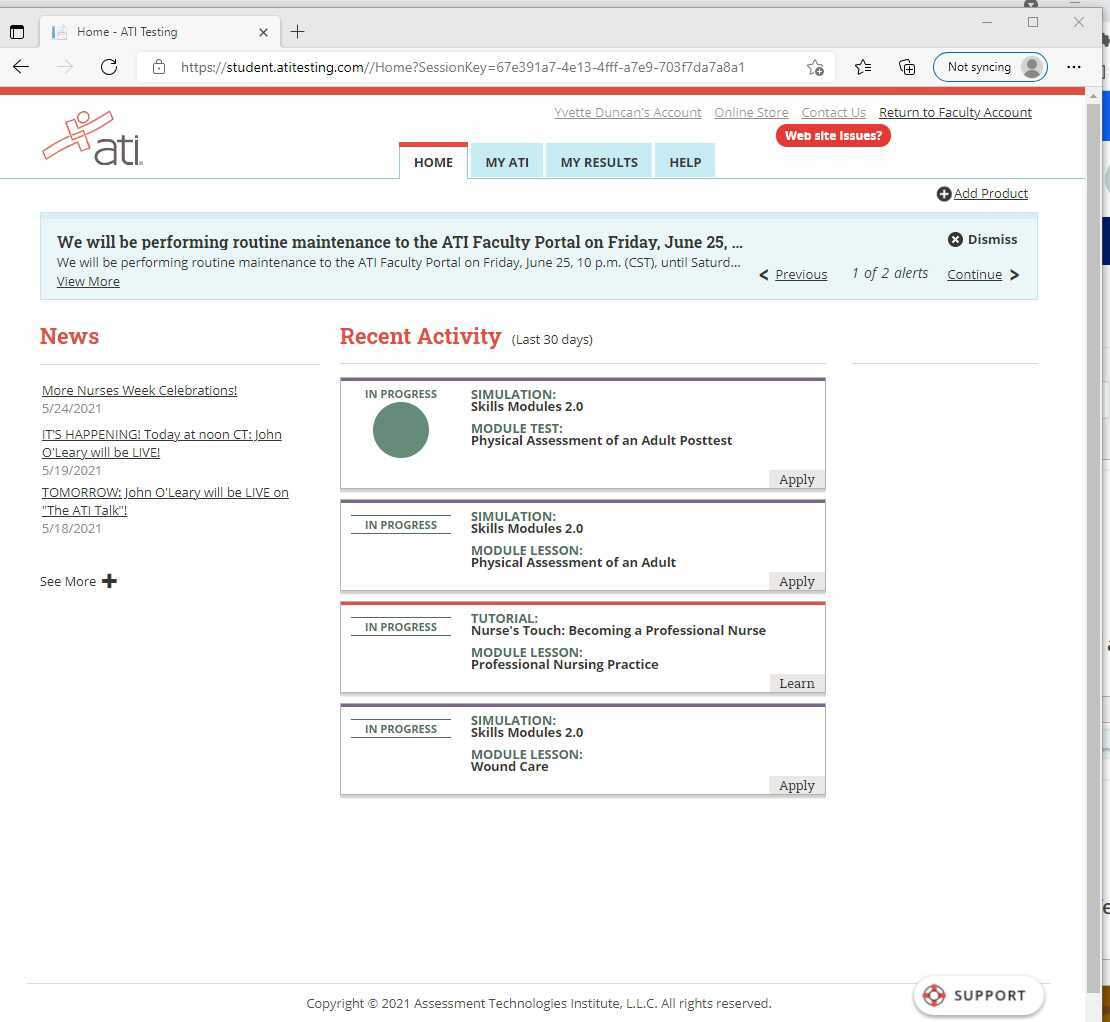The image size is (1110, 1022).
Task: Click the favorites star in the address bar
Action: pos(815,67)
